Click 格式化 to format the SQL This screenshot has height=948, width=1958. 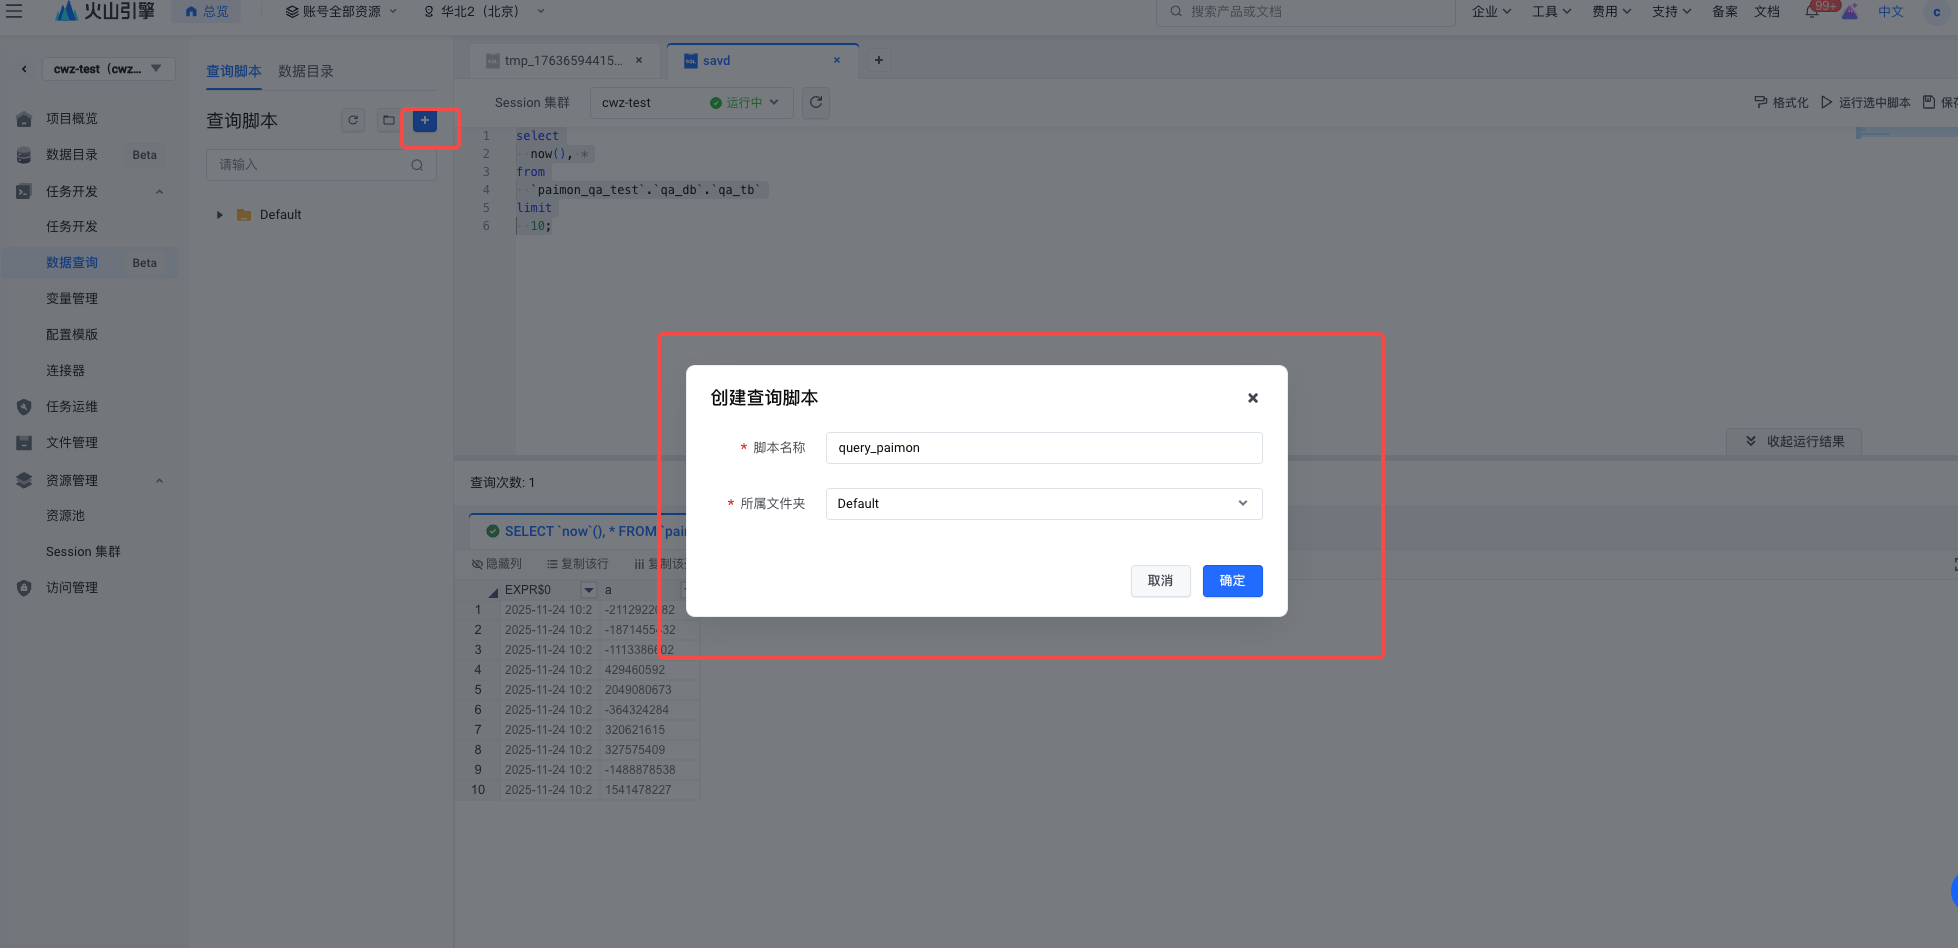point(1781,102)
